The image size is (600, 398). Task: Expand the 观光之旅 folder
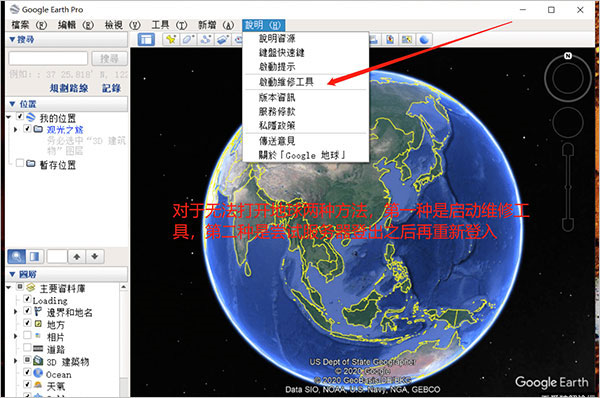[15, 129]
